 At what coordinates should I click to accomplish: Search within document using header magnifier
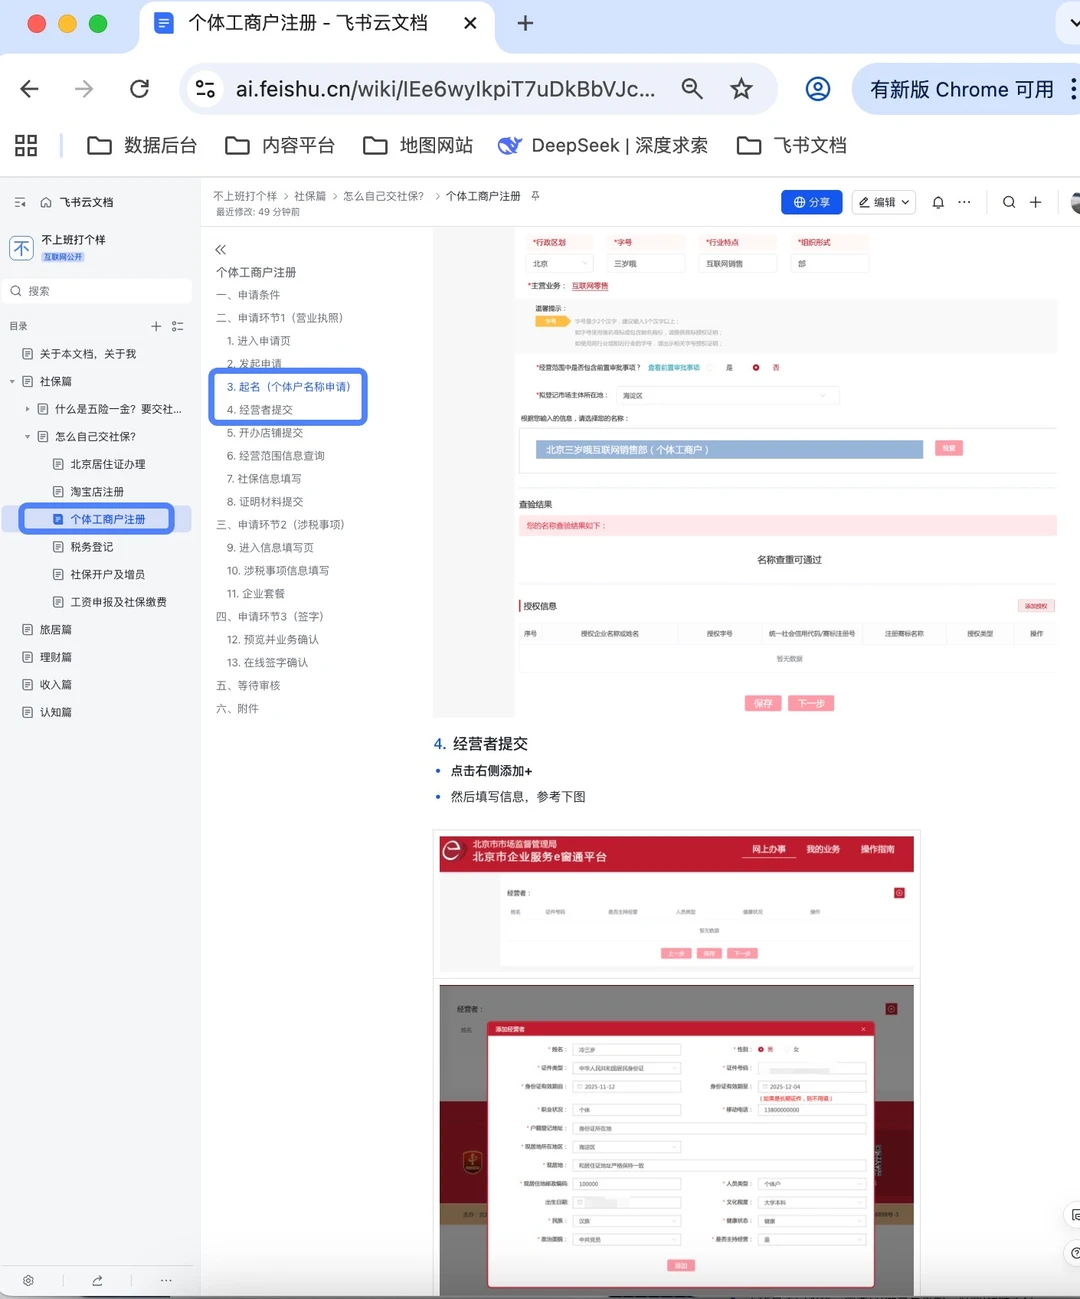(x=1009, y=202)
